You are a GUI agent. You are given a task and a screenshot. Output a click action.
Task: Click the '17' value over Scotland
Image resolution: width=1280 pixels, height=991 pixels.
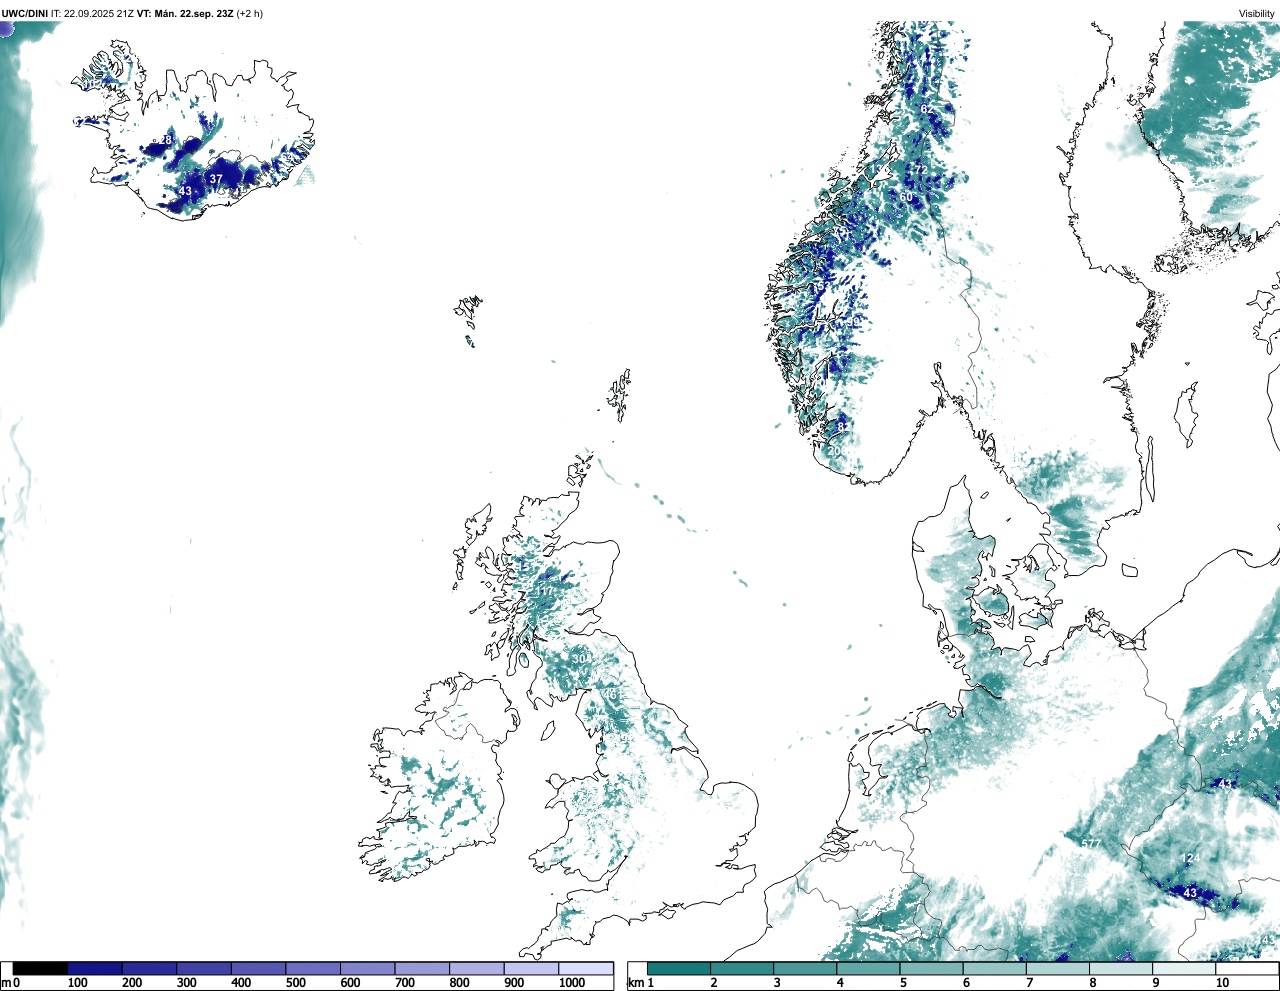tap(545, 592)
